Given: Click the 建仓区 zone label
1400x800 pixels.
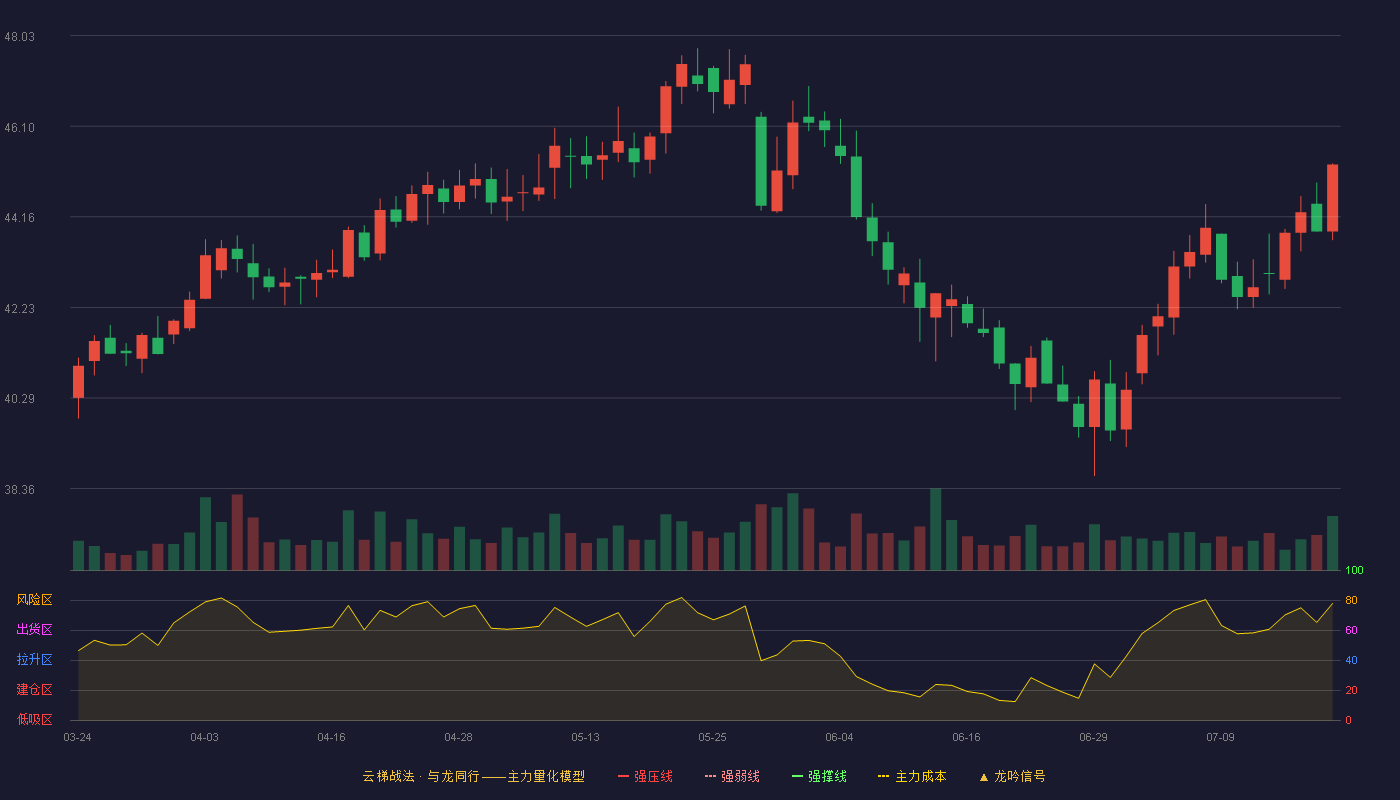Looking at the screenshot, I should pyautogui.click(x=34, y=690).
